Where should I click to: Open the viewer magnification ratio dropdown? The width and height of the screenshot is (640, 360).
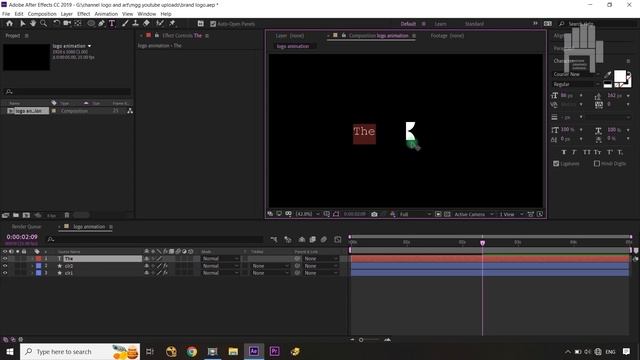[x=307, y=214]
